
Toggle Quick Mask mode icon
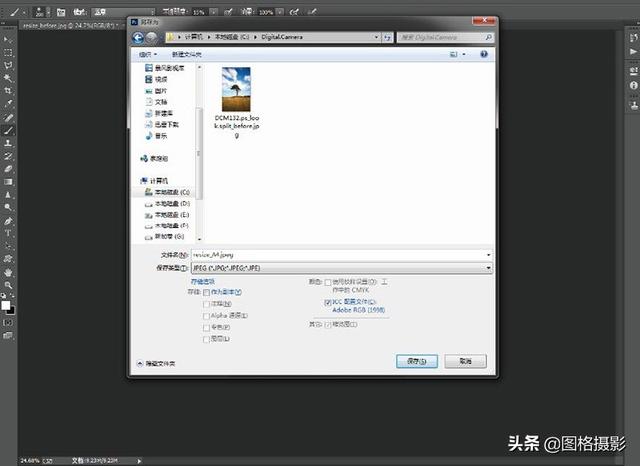[x=7, y=322]
